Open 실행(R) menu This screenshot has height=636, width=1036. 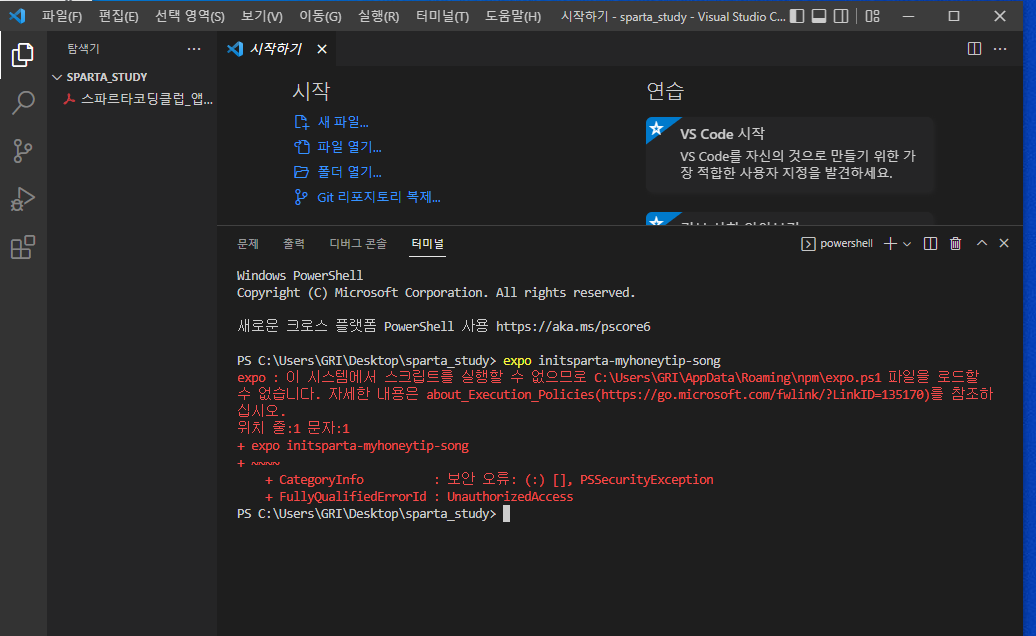click(379, 17)
